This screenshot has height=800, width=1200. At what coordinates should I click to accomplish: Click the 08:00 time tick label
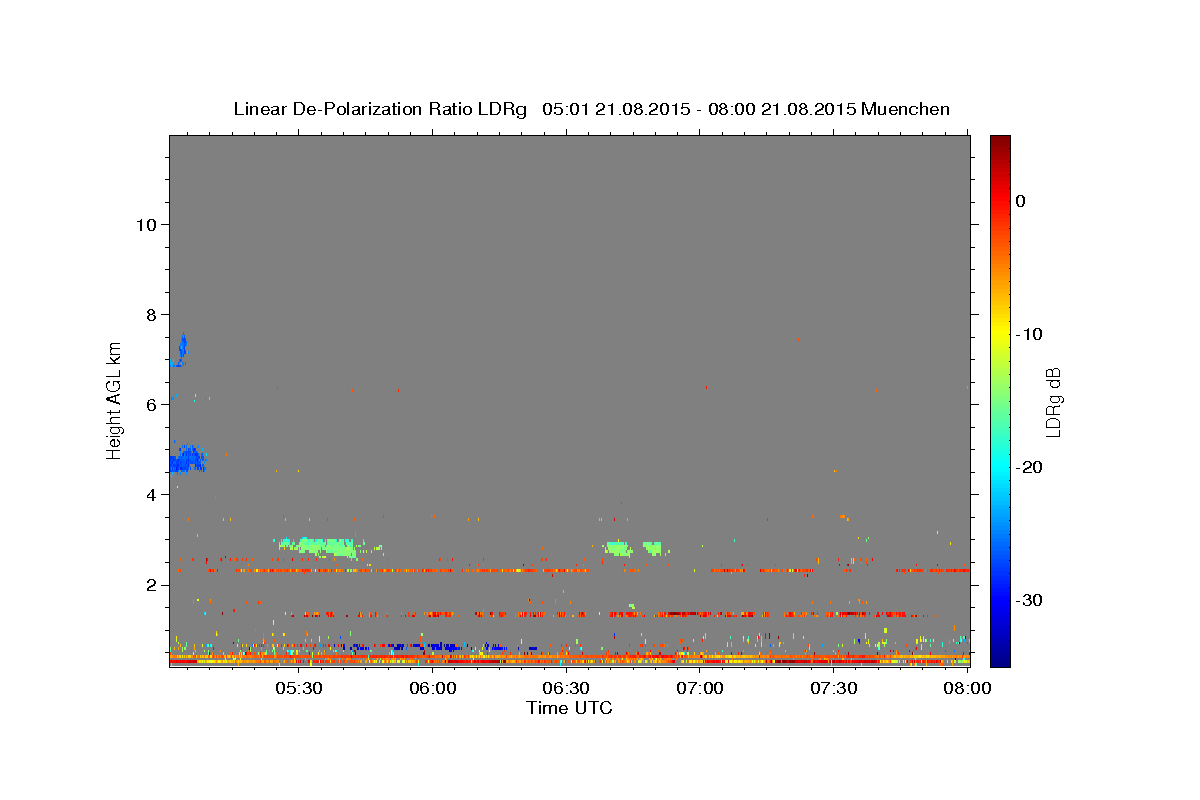coord(968,688)
